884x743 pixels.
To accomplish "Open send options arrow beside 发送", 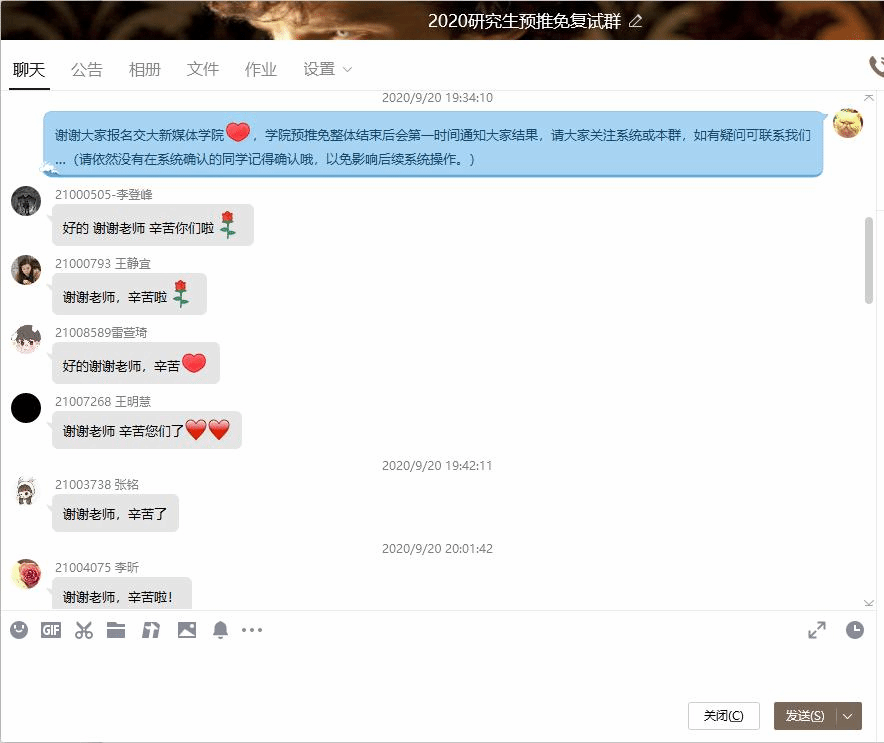I will (849, 716).
